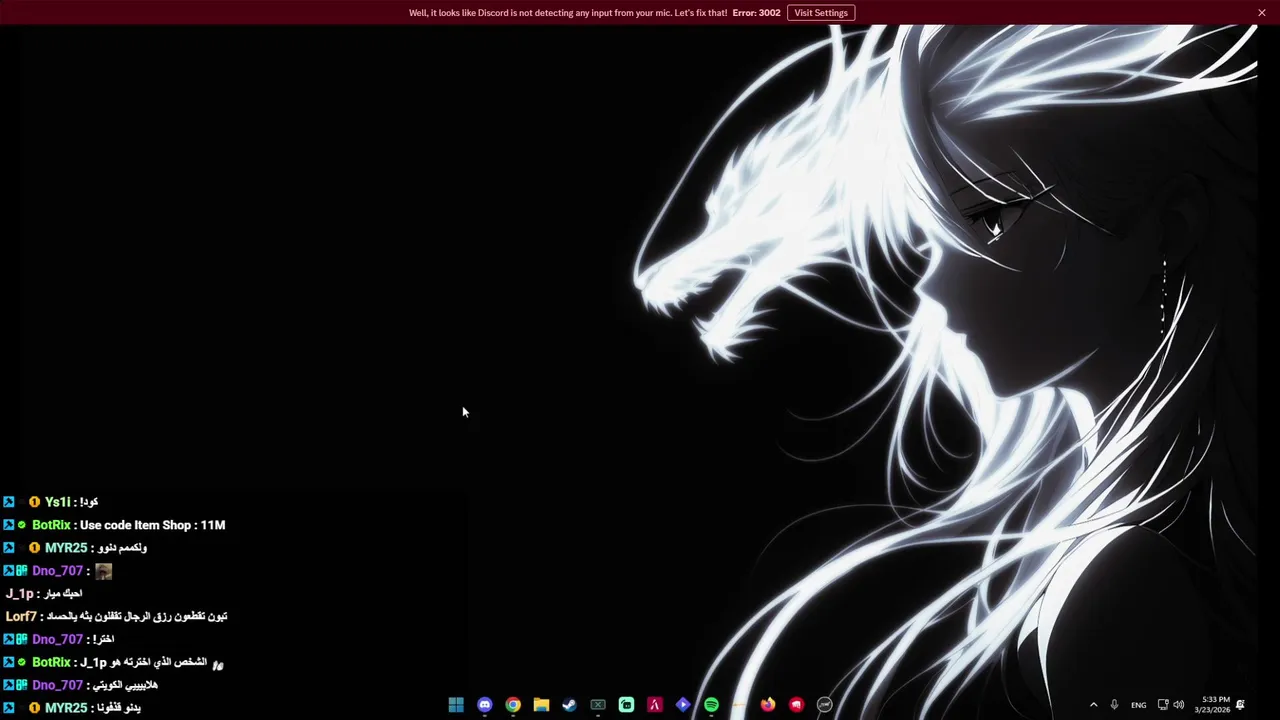Open Streamlabs mint-green taskbar icon
The height and width of the screenshot is (720, 1280).
(626, 705)
